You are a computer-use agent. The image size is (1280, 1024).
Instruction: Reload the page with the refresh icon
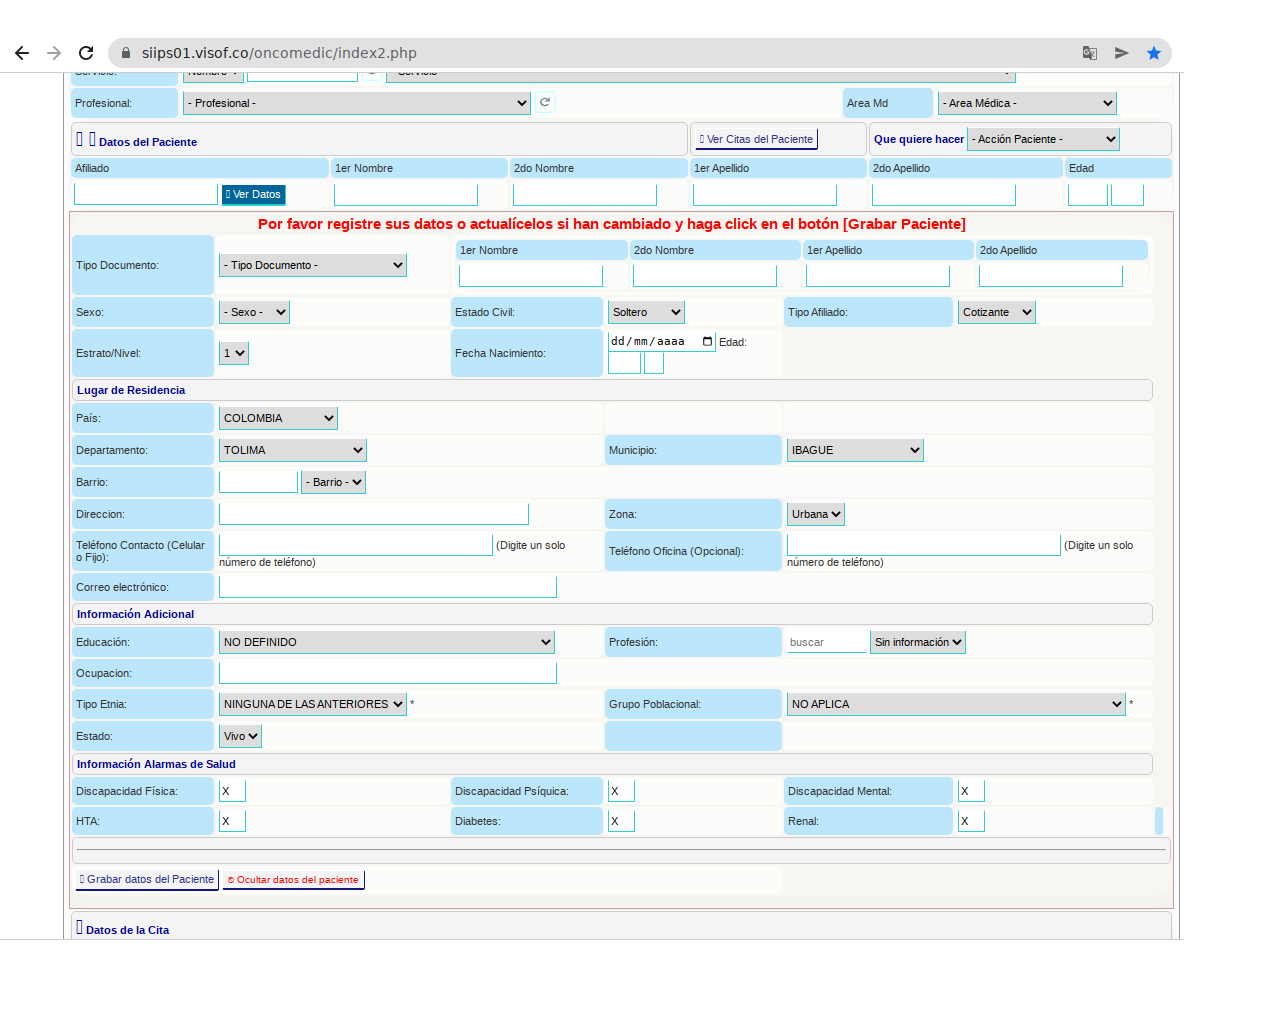[x=86, y=53]
